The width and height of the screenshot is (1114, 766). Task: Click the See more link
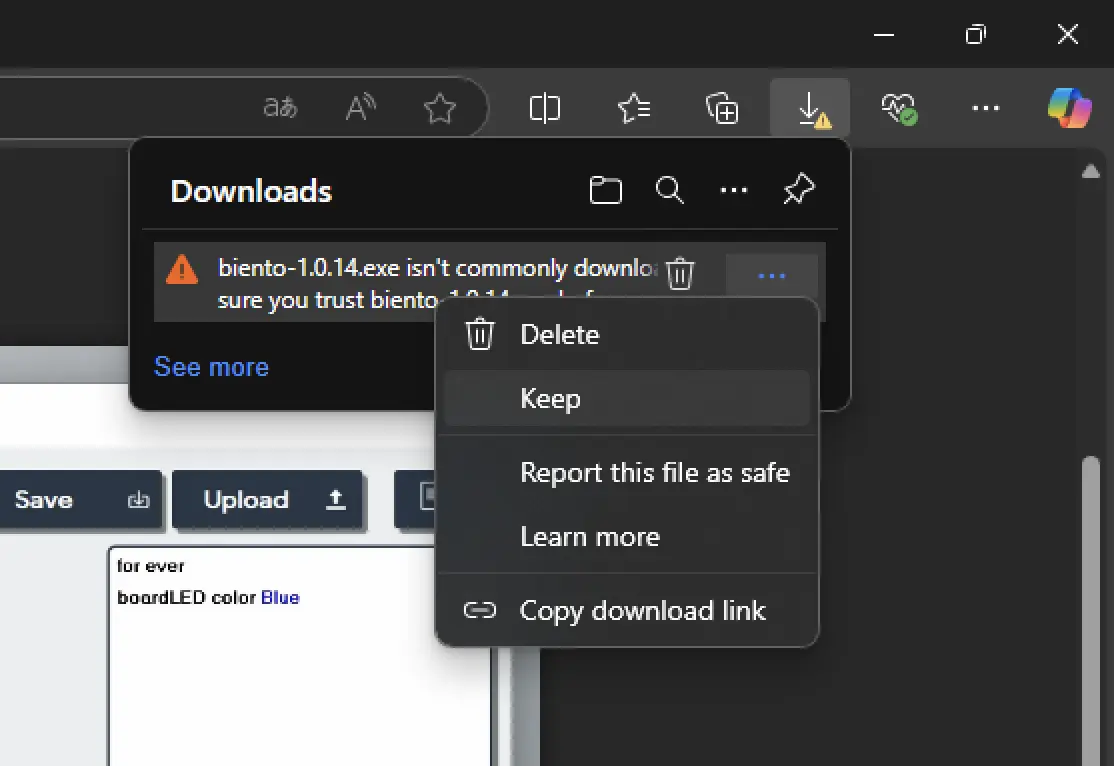pos(211,367)
